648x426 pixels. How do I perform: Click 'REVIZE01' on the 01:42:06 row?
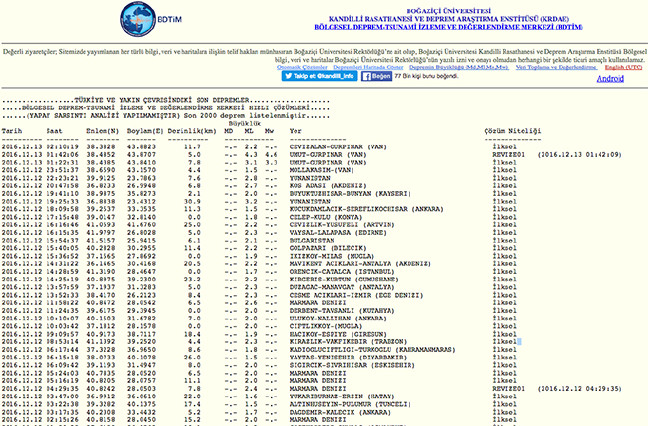(508, 155)
